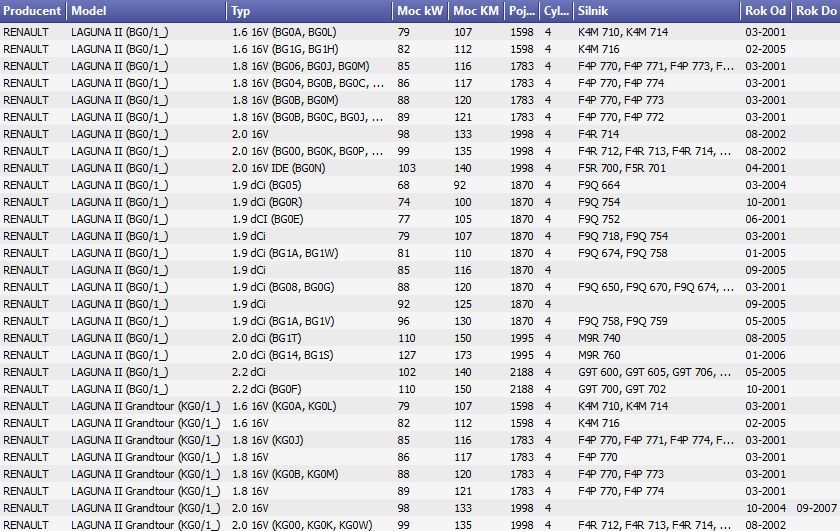This screenshot has height=531, width=840.
Task: Click the engine cell containing only F4R 714
Action: (x=598, y=134)
